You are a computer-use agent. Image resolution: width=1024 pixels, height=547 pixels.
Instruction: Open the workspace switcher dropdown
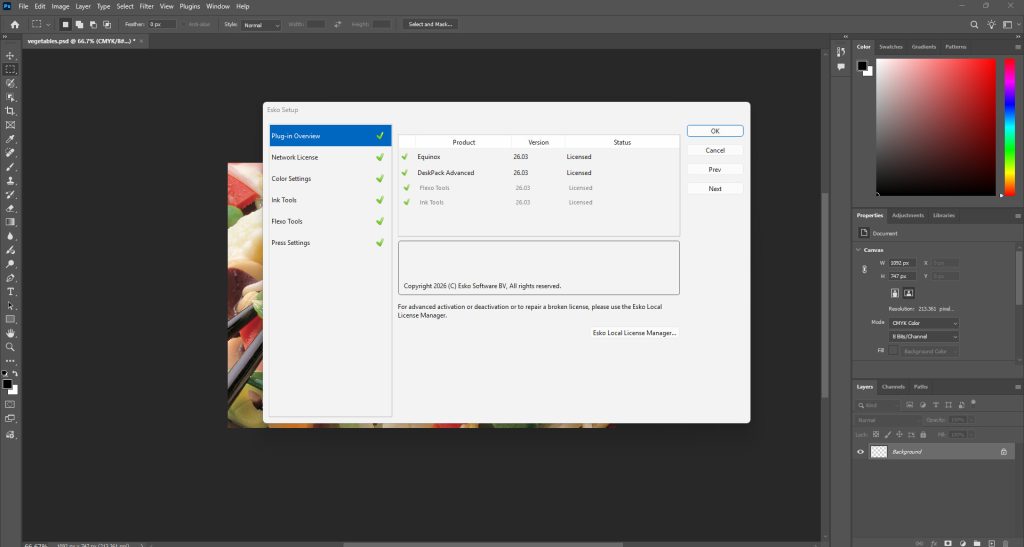point(1010,24)
